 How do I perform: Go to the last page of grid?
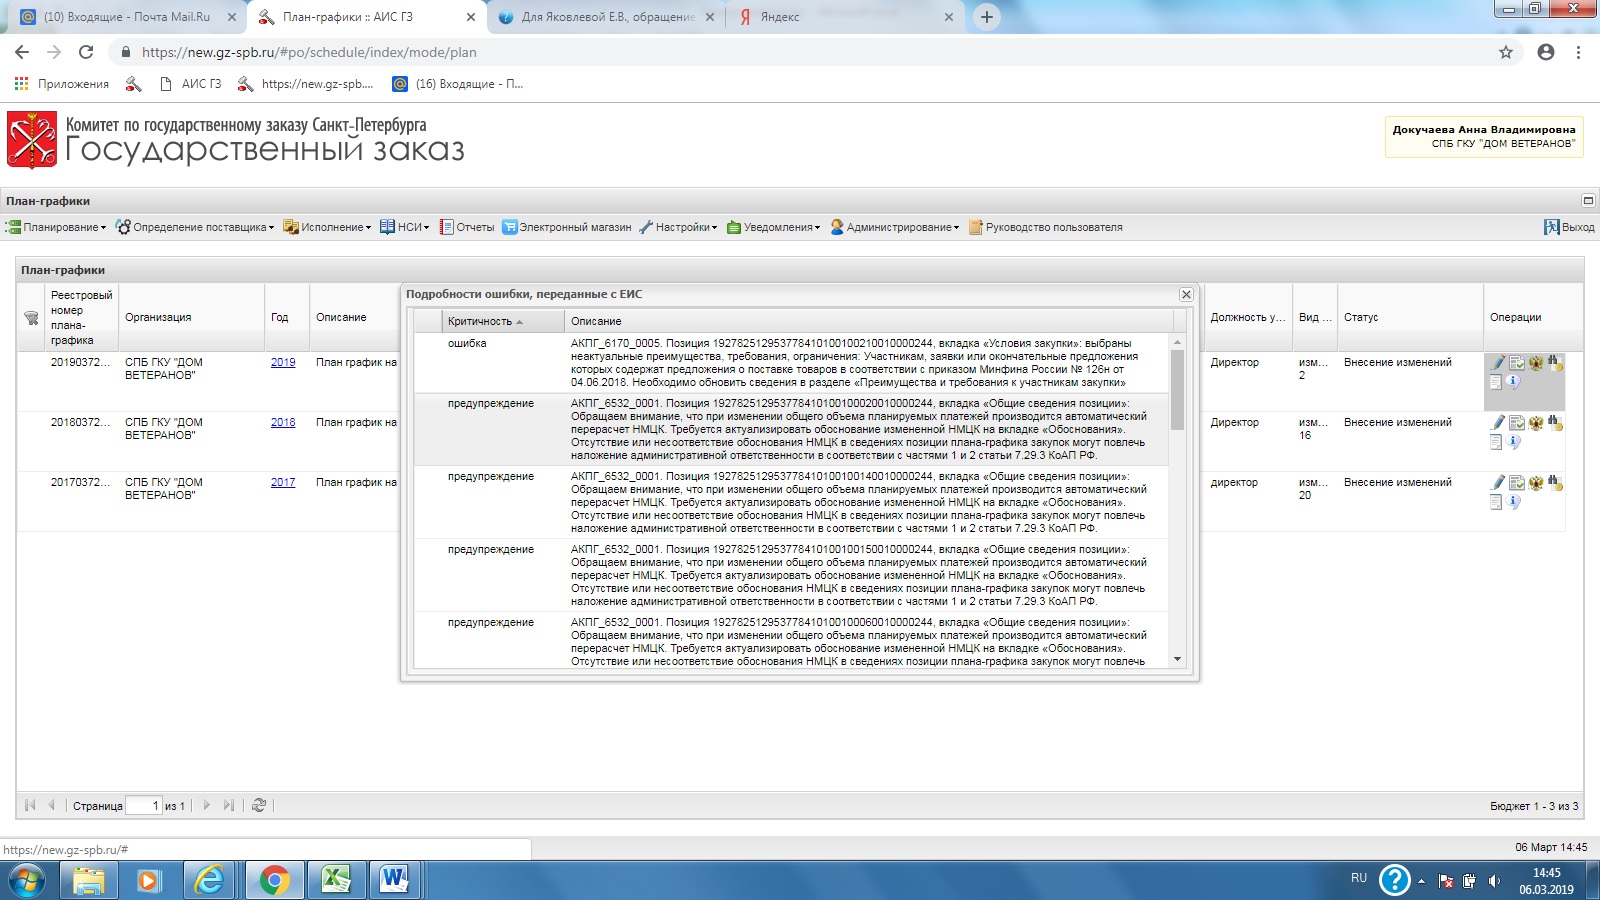coord(229,805)
